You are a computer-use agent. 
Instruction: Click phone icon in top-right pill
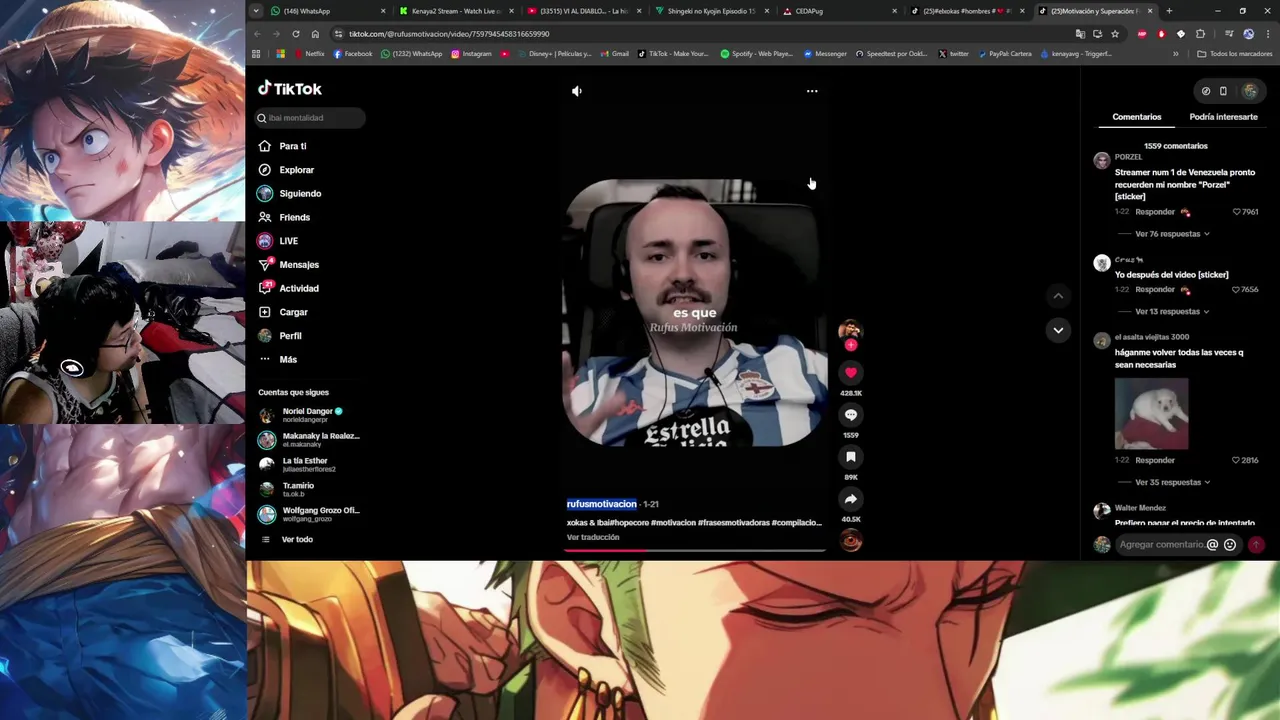[x=1223, y=91]
